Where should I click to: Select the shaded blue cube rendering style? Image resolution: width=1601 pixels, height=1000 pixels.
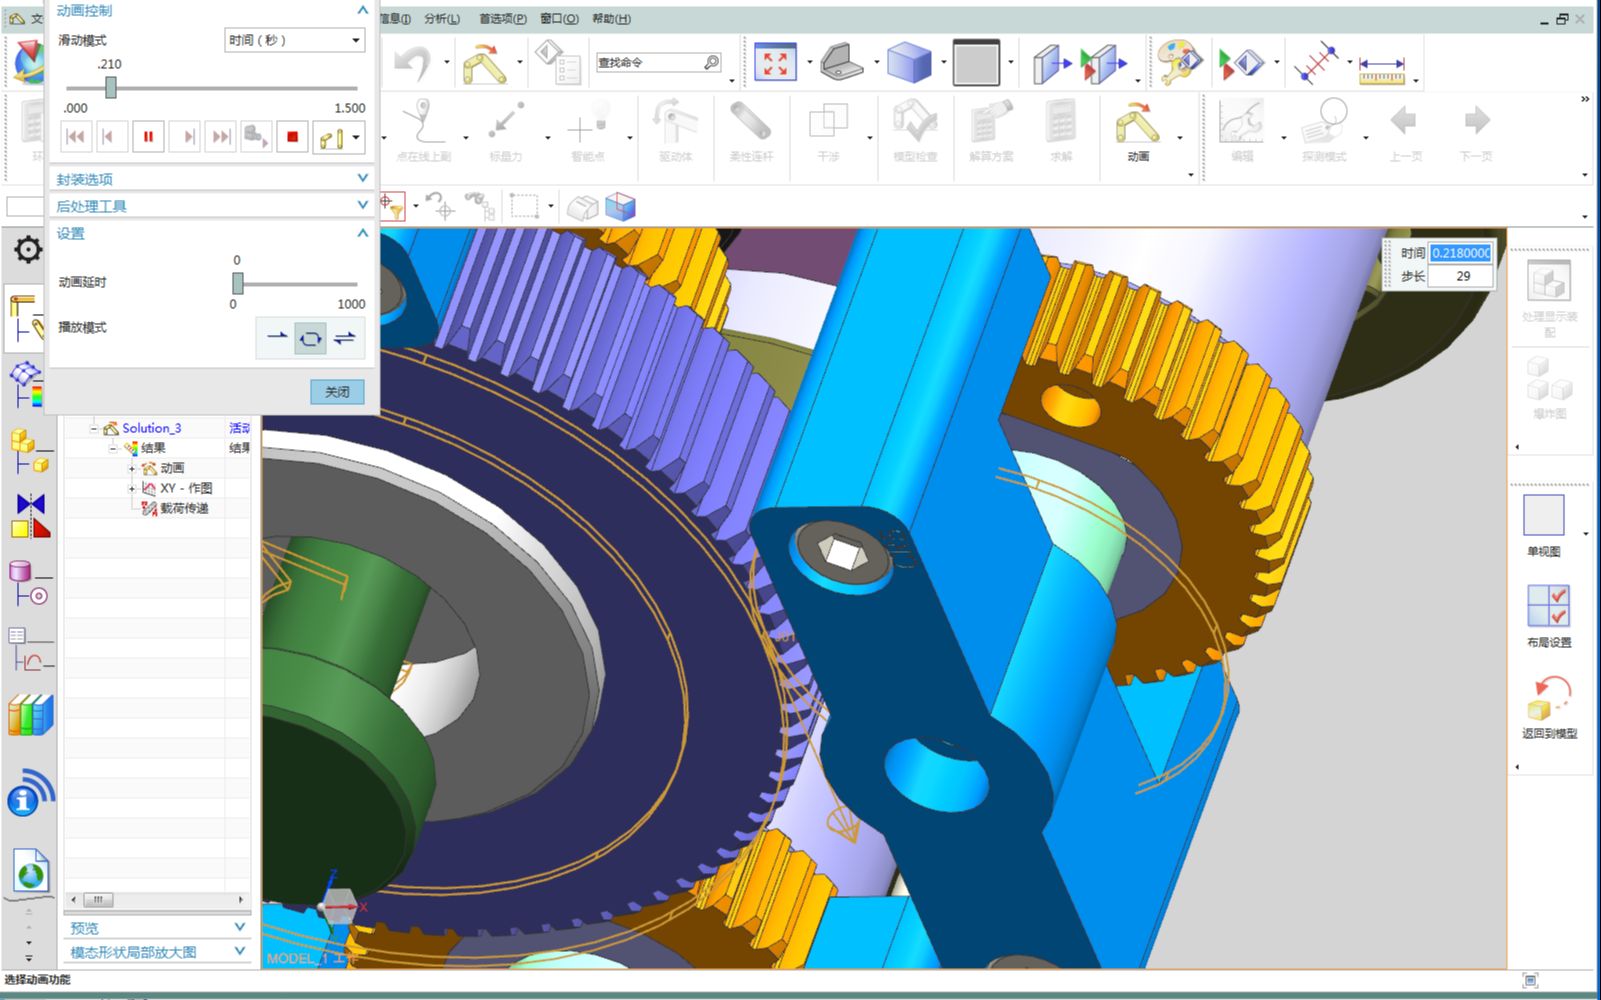pyautogui.click(x=908, y=63)
